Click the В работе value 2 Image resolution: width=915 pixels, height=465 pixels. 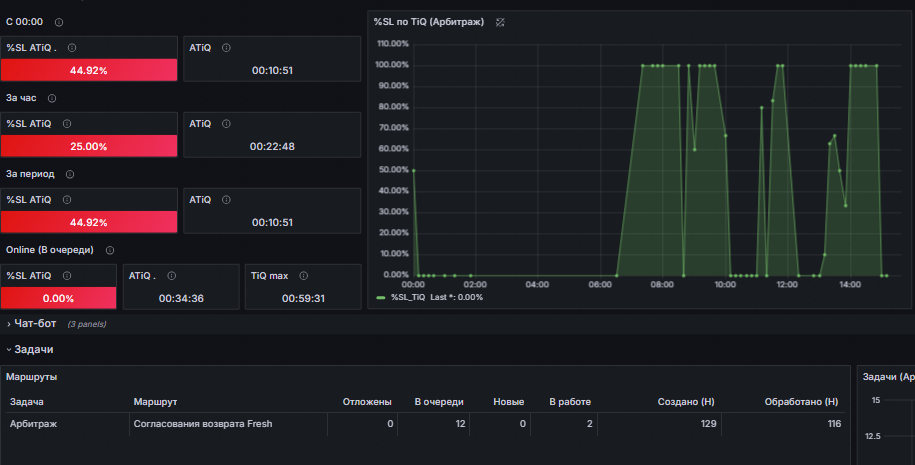pyautogui.click(x=589, y=424)
